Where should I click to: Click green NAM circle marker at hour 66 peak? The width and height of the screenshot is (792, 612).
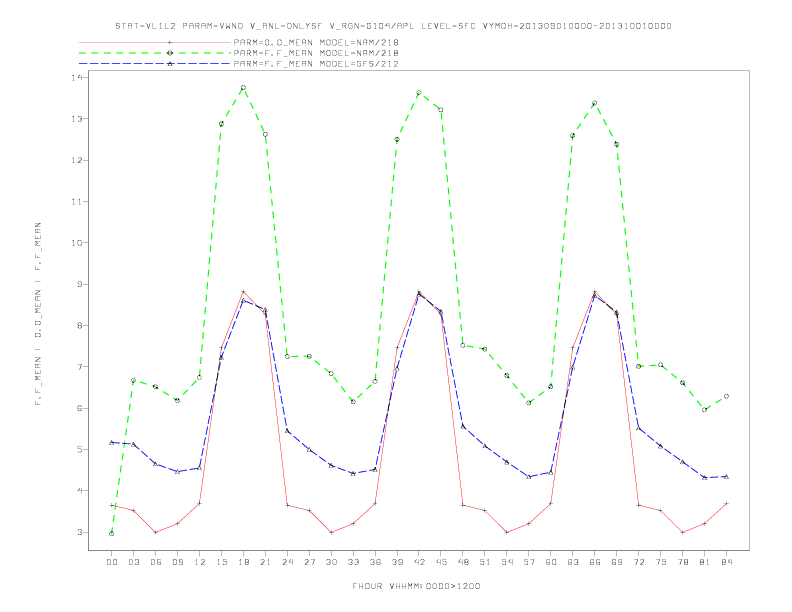point(595,103)
